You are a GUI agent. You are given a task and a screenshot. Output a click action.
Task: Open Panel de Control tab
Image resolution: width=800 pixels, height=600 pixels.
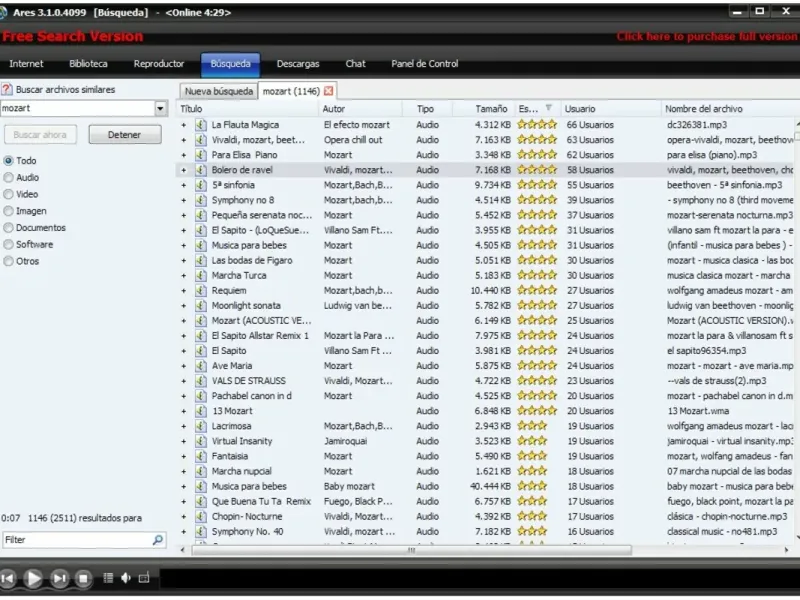pyautogui.click(x=424, y=64)
